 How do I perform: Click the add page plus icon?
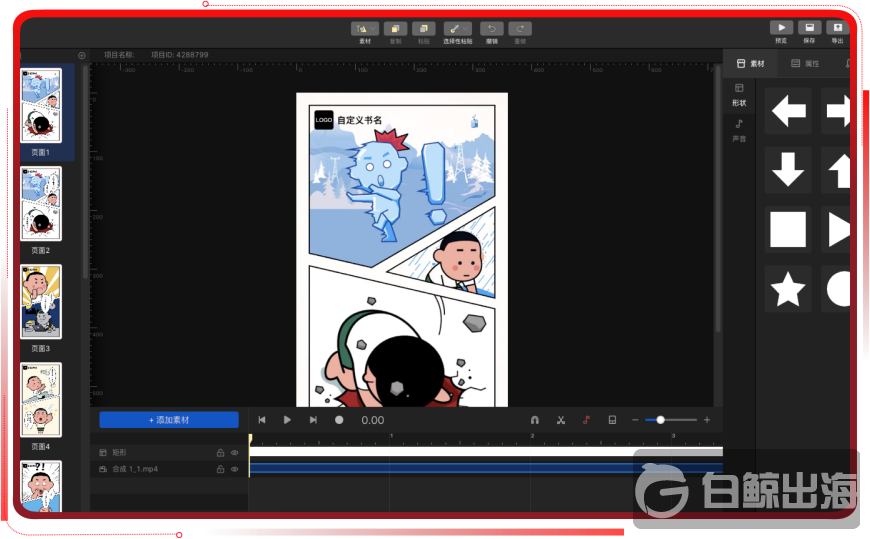tap(82, 55)
